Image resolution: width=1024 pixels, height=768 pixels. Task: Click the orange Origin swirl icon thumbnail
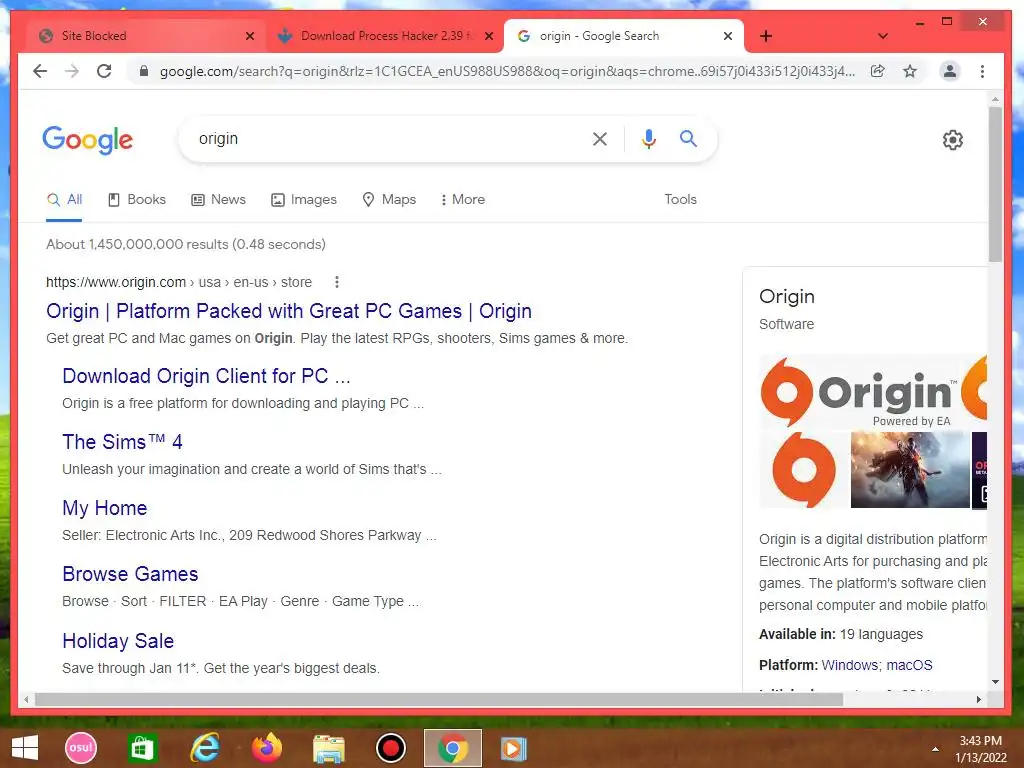point(804,470)
